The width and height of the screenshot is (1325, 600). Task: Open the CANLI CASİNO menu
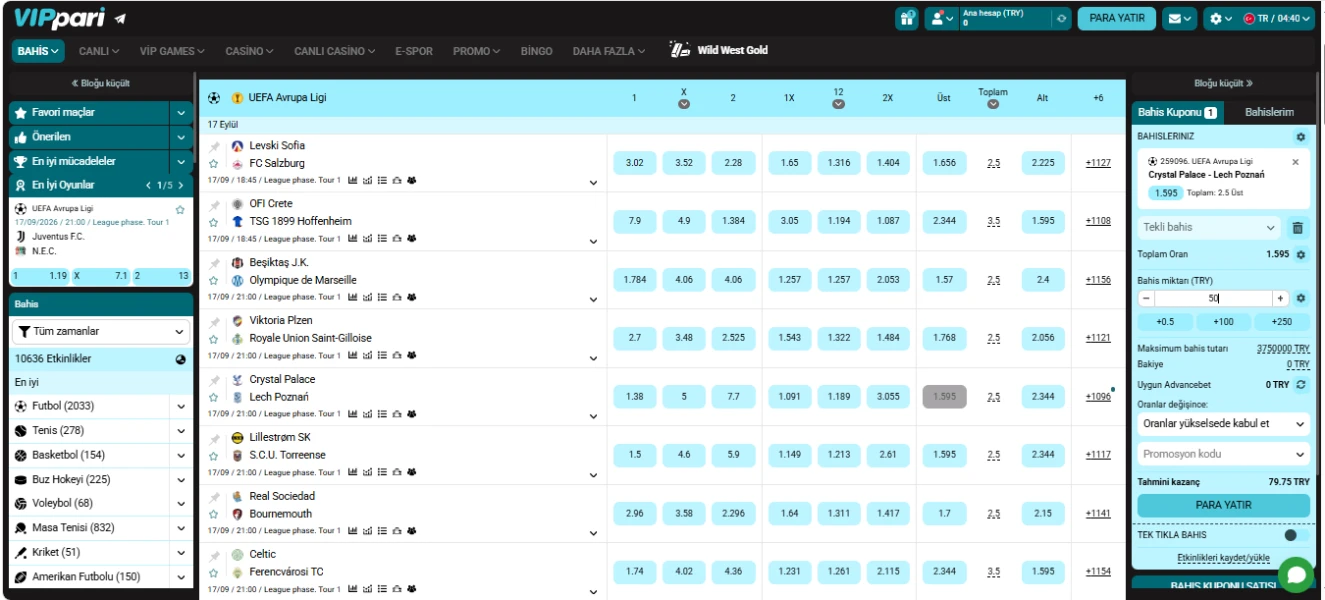tap(335, 51)
